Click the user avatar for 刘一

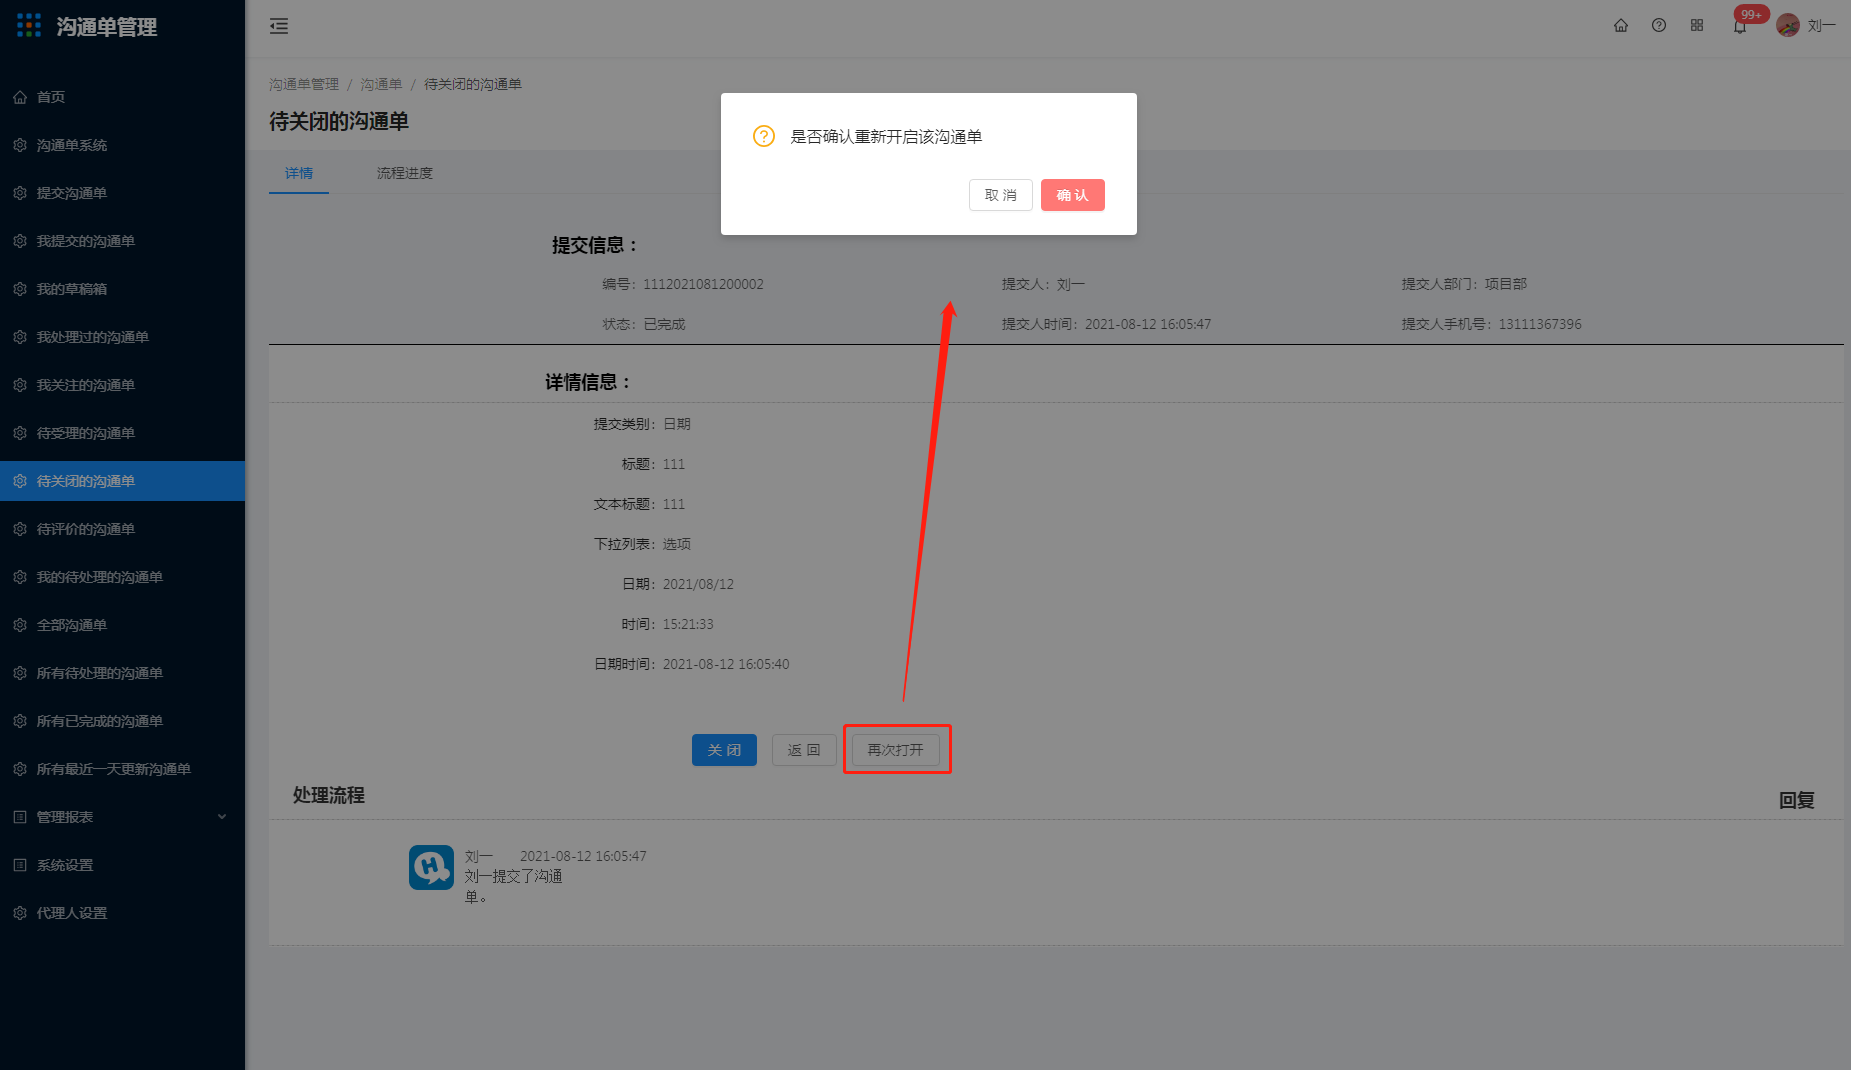[1788, 26]
